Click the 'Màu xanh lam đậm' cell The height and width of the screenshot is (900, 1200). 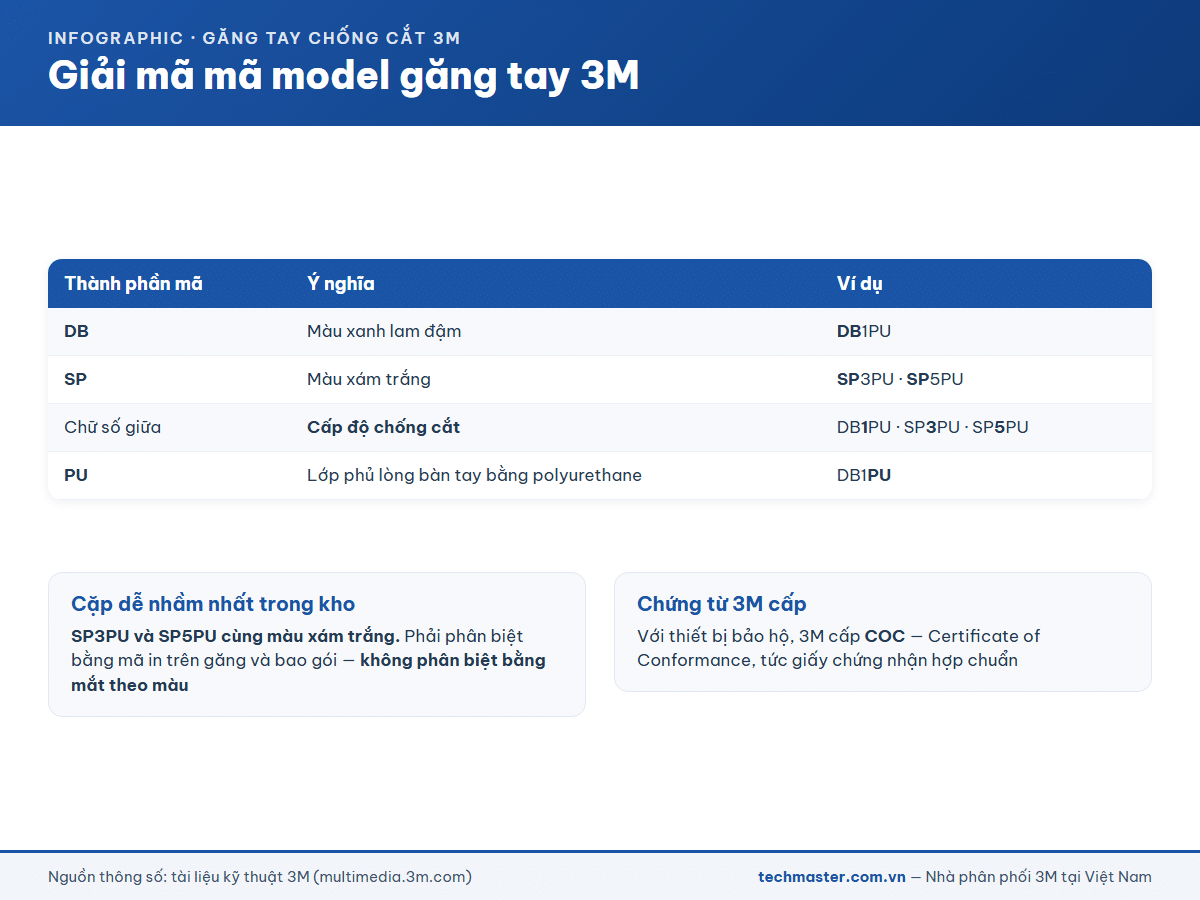coord(384,331)
